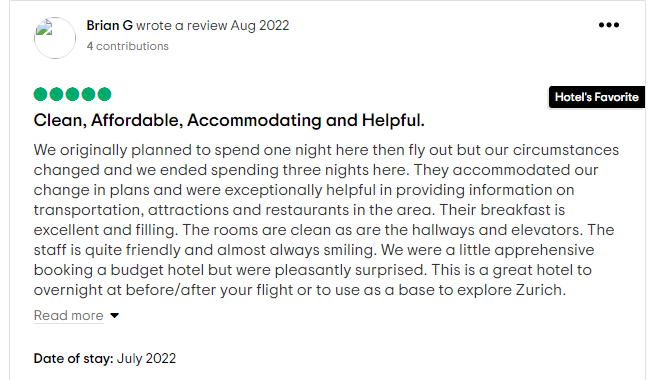Click the wrote a review text
The height and width of the screenshot is (380, 662).
(x=182, y=26)
